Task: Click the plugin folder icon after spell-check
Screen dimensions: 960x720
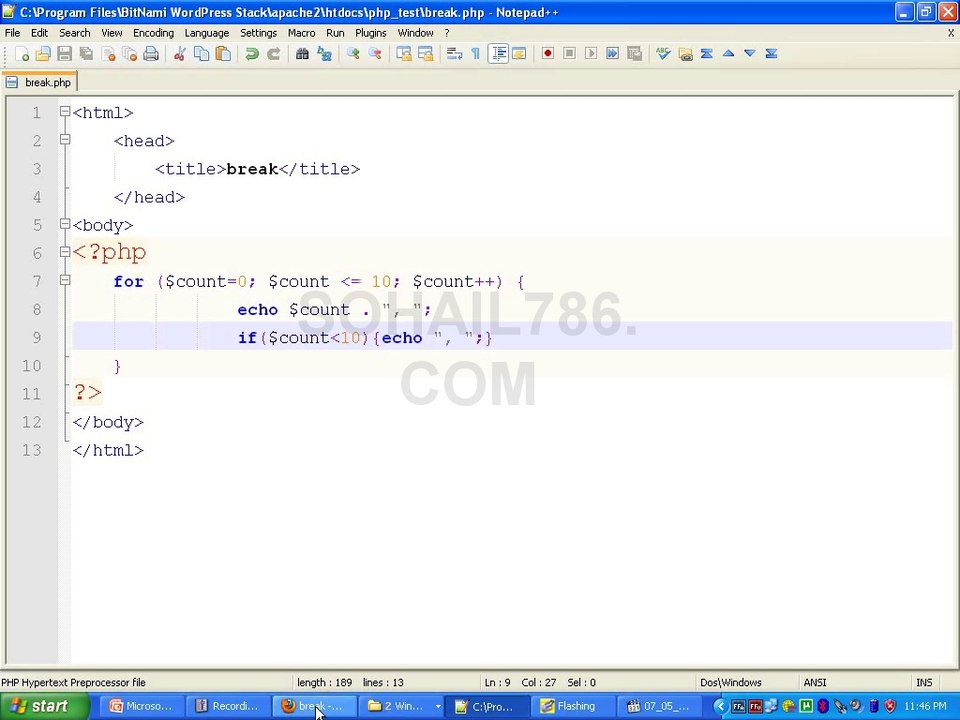Action: click(x=685, y=54)
